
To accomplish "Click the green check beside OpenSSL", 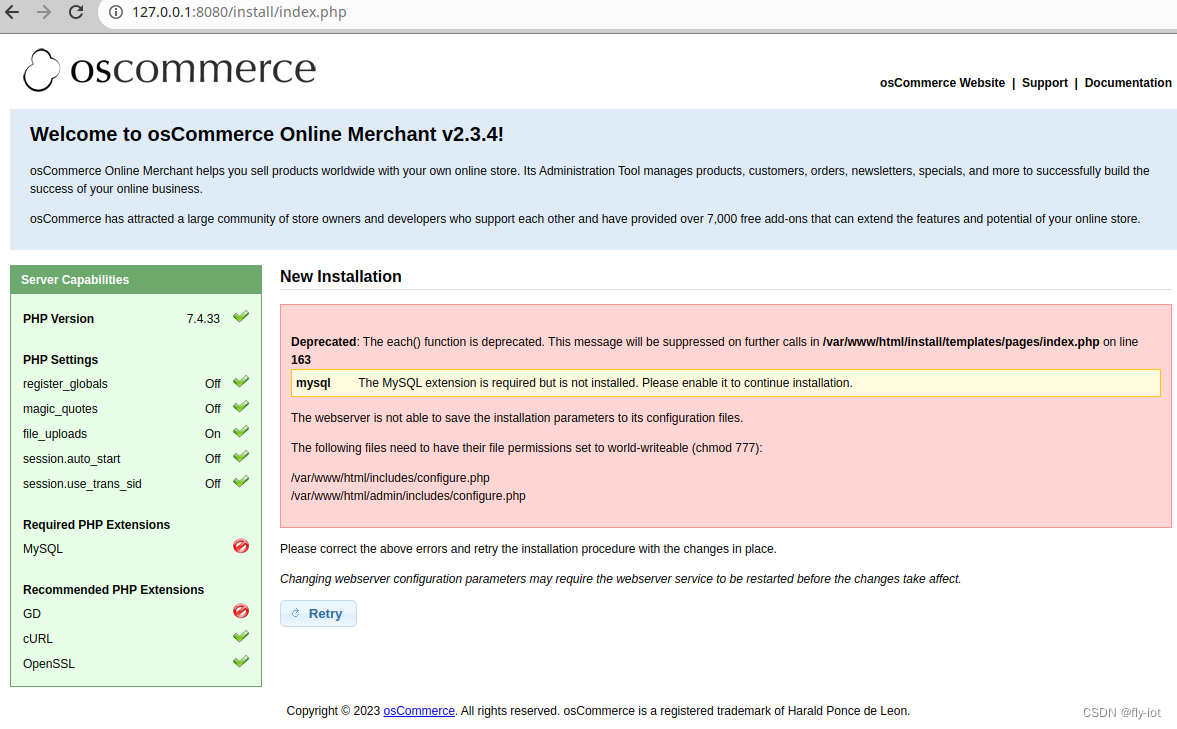I will [240, 661].
